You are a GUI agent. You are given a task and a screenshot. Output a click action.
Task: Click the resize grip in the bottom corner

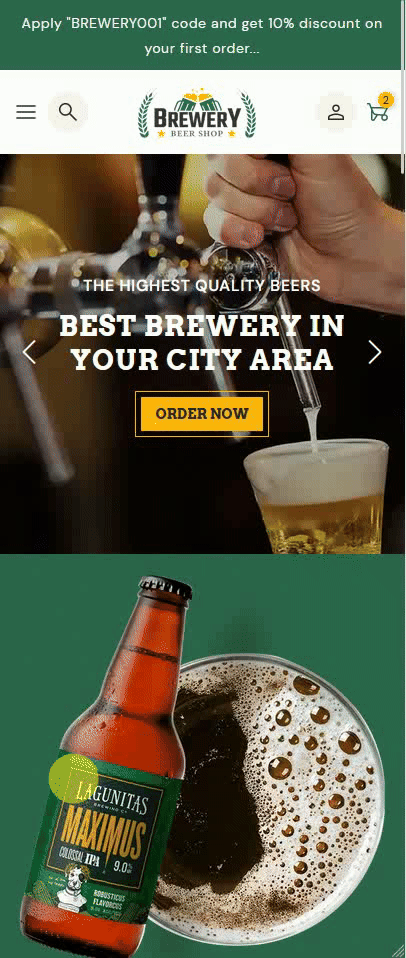point(400,952)
